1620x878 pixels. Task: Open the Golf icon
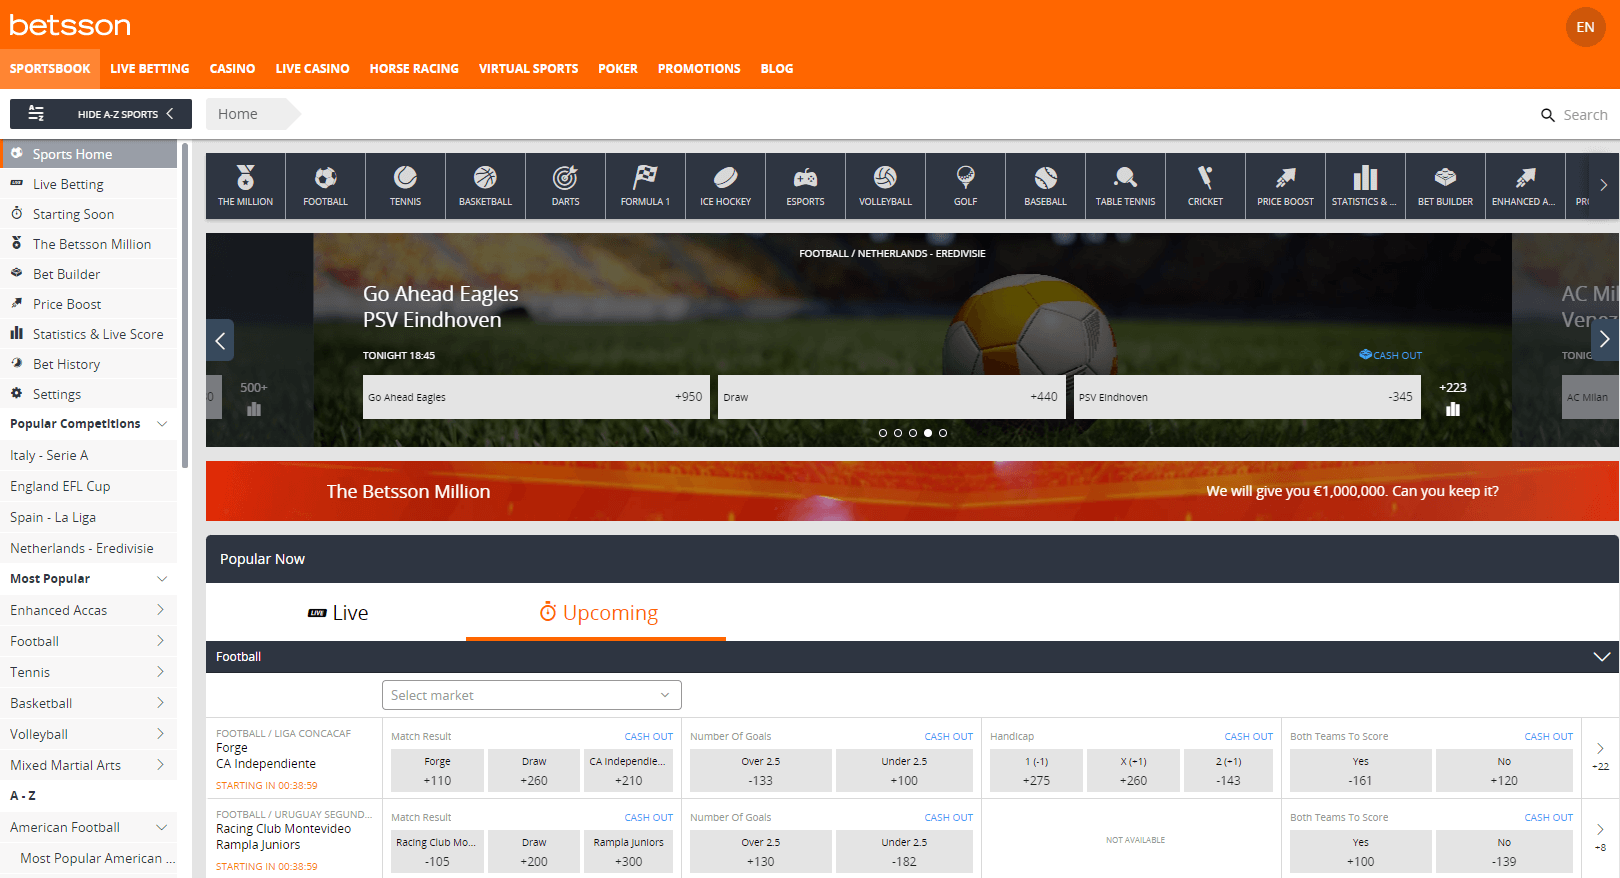965,186
